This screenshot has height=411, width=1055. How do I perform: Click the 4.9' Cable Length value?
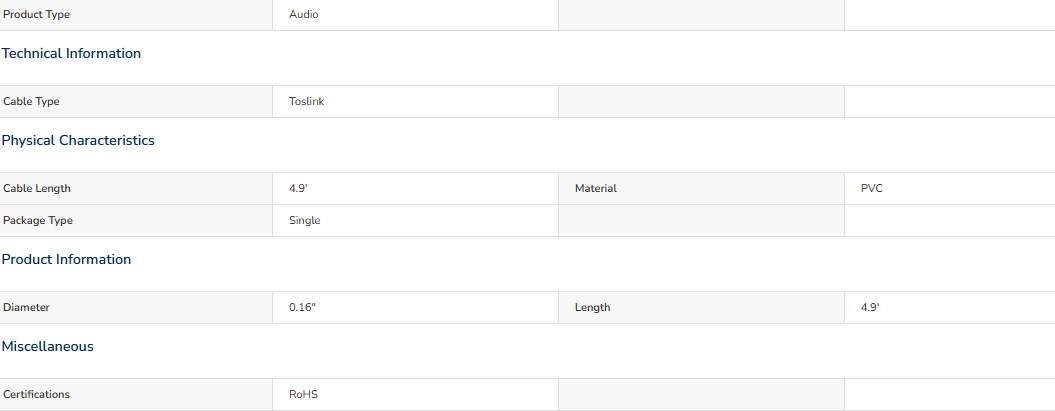point(298,188)
